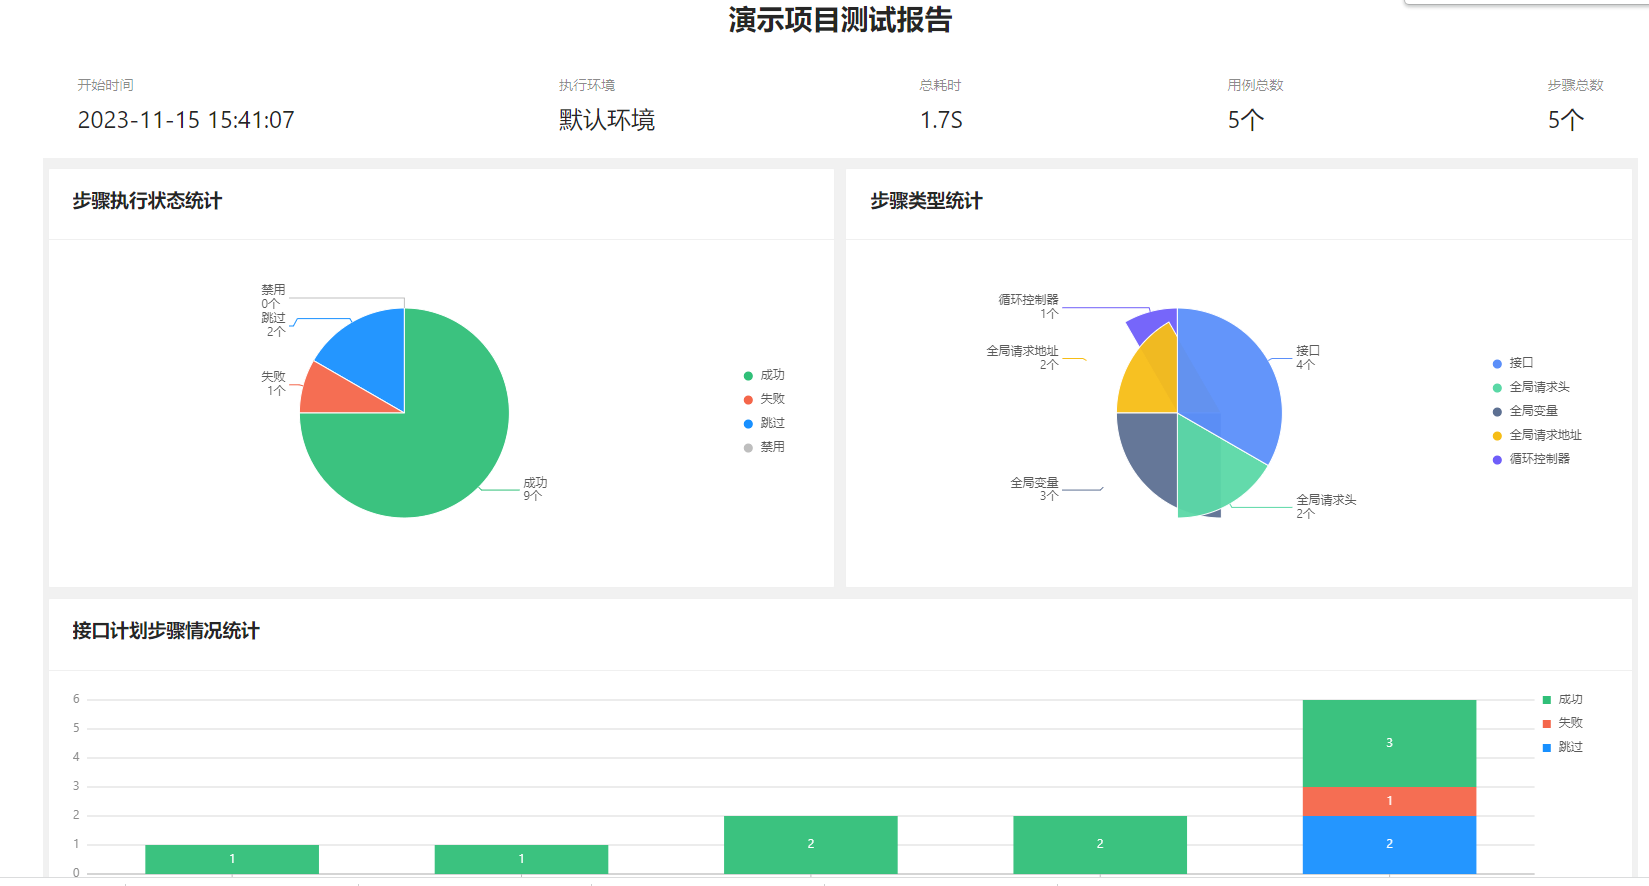
Task: Click start time 2023-11-15 15:41:07
Action: tap(186, 120)
